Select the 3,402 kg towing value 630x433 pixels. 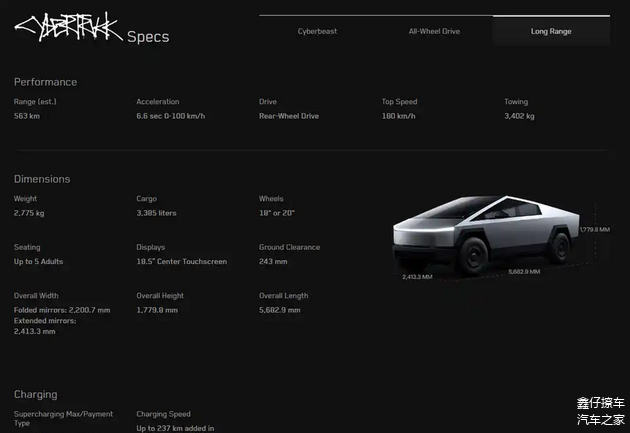click(519, 116)
